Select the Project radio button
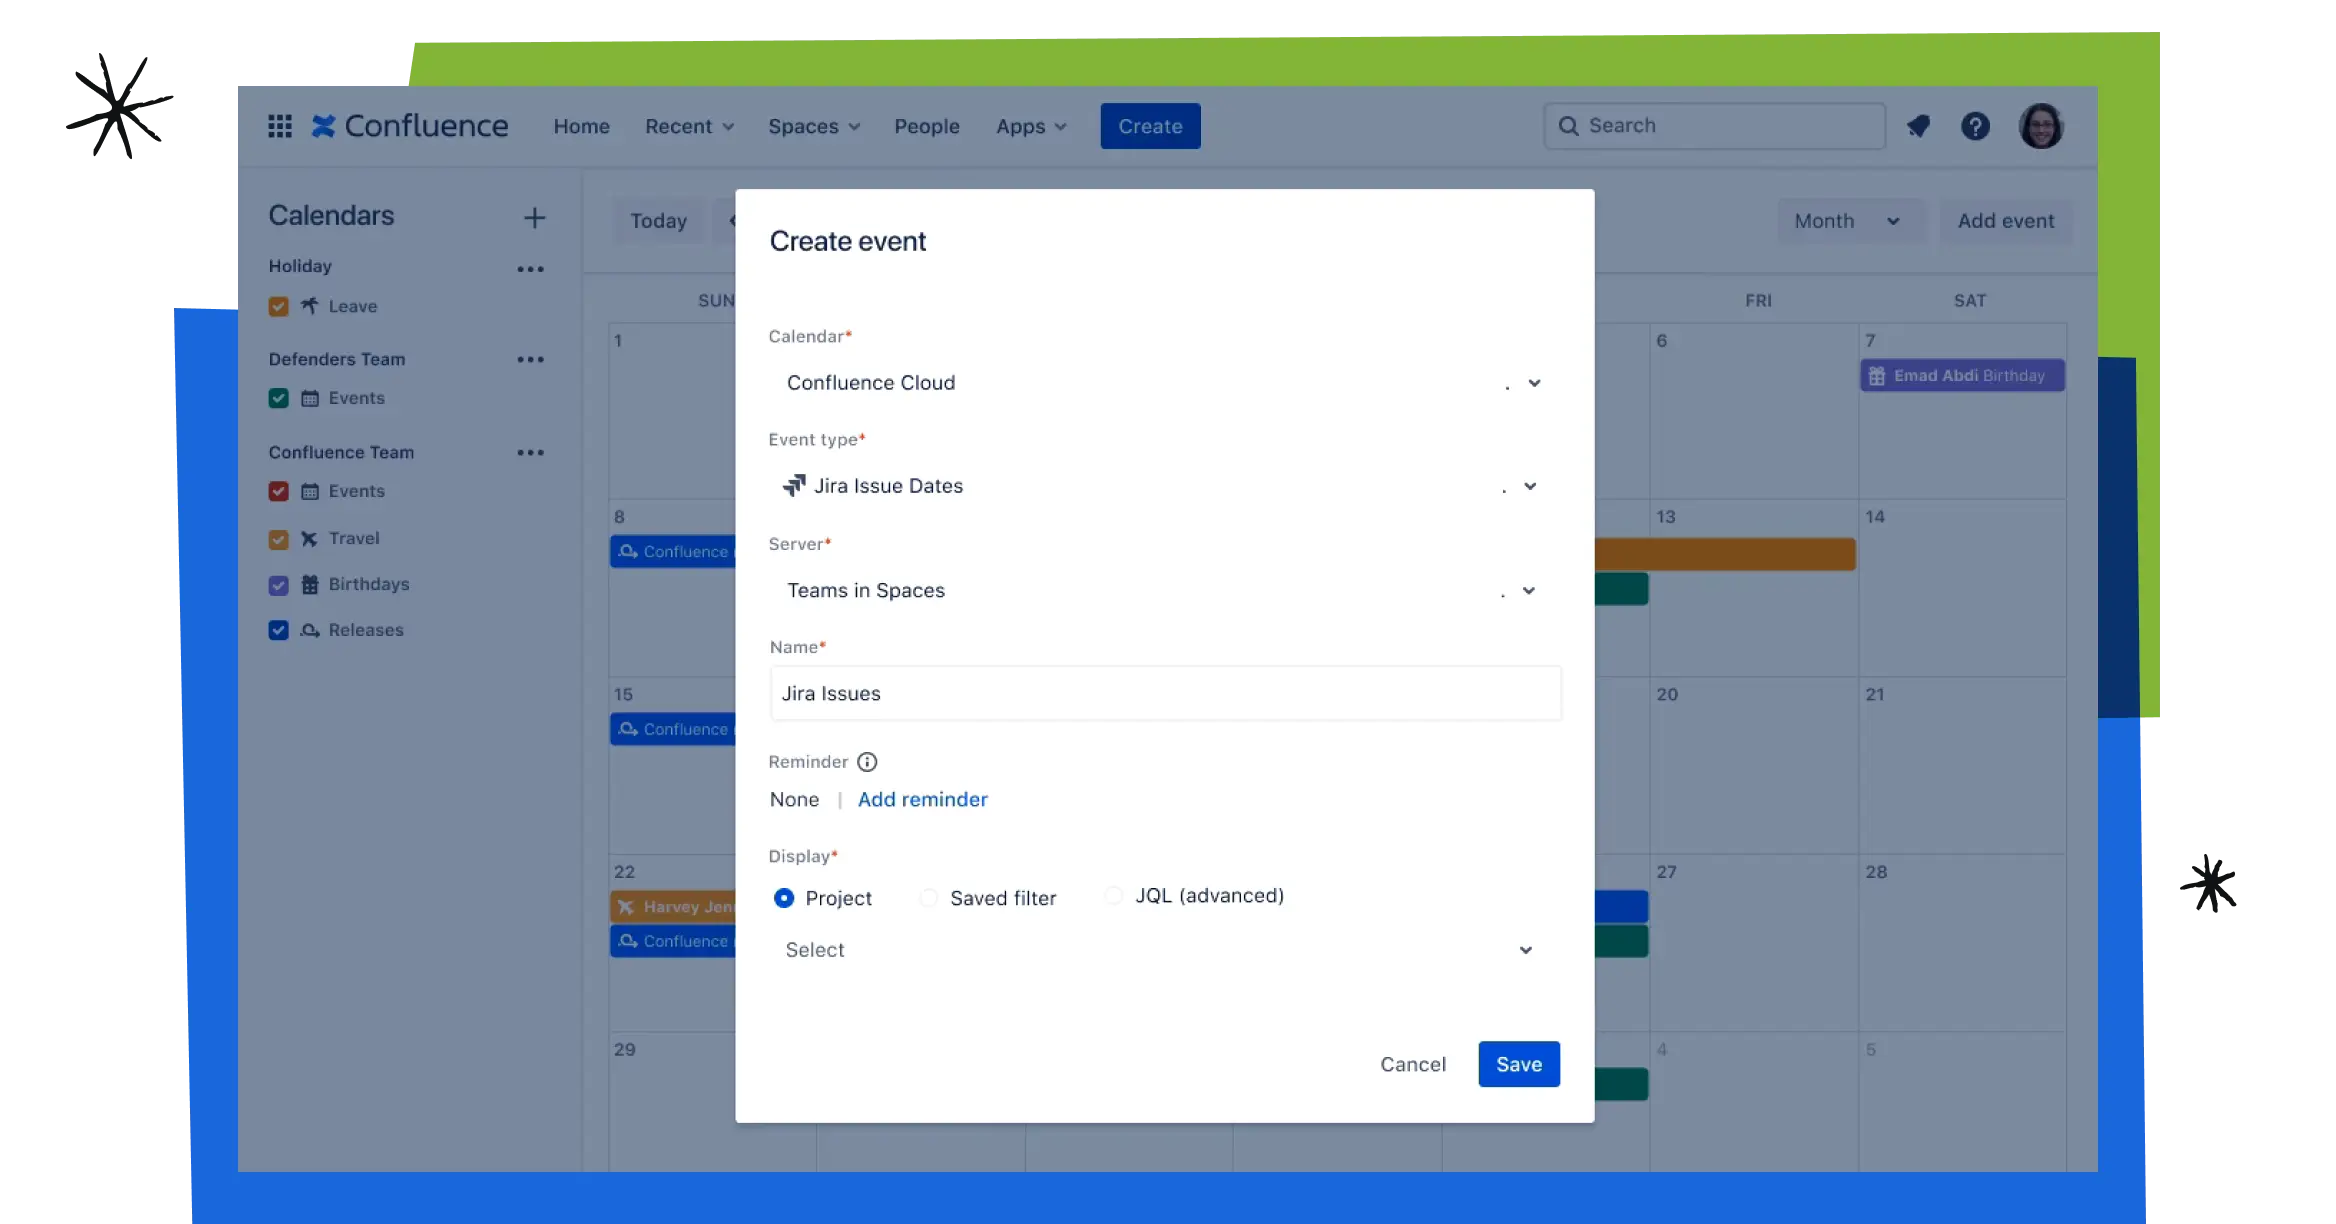Screen dimensions: 2336x1224 click(x=784, y=898)
